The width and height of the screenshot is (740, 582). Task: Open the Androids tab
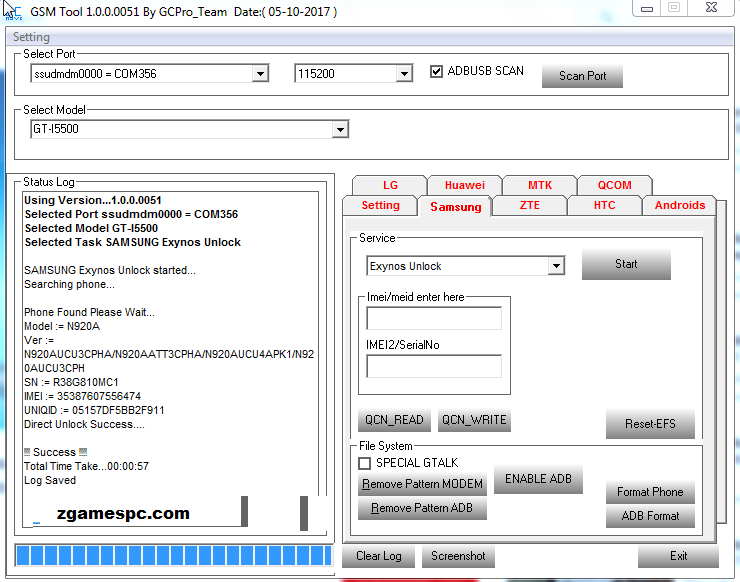680,205
